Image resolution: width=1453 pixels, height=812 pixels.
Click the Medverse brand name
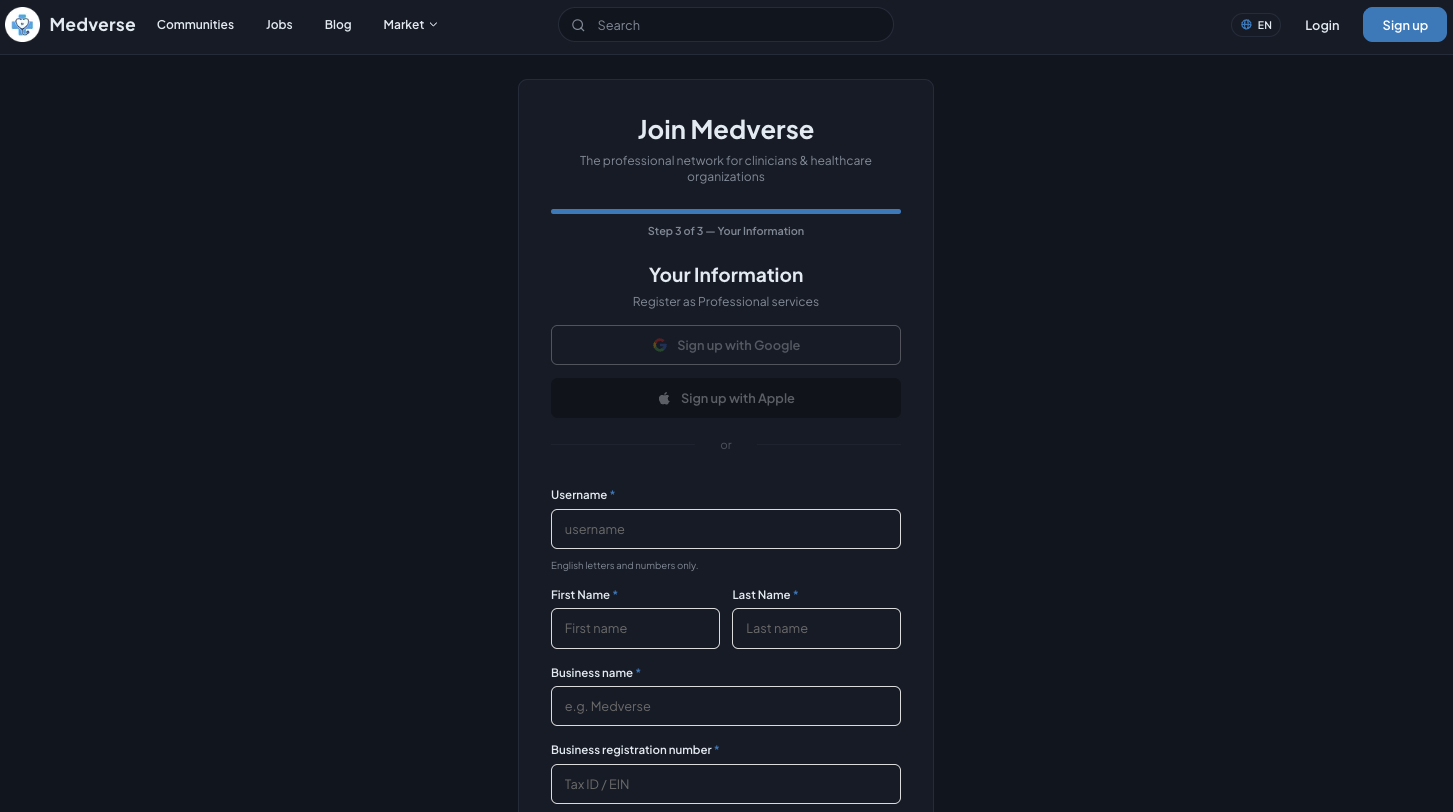pos(92,25)
